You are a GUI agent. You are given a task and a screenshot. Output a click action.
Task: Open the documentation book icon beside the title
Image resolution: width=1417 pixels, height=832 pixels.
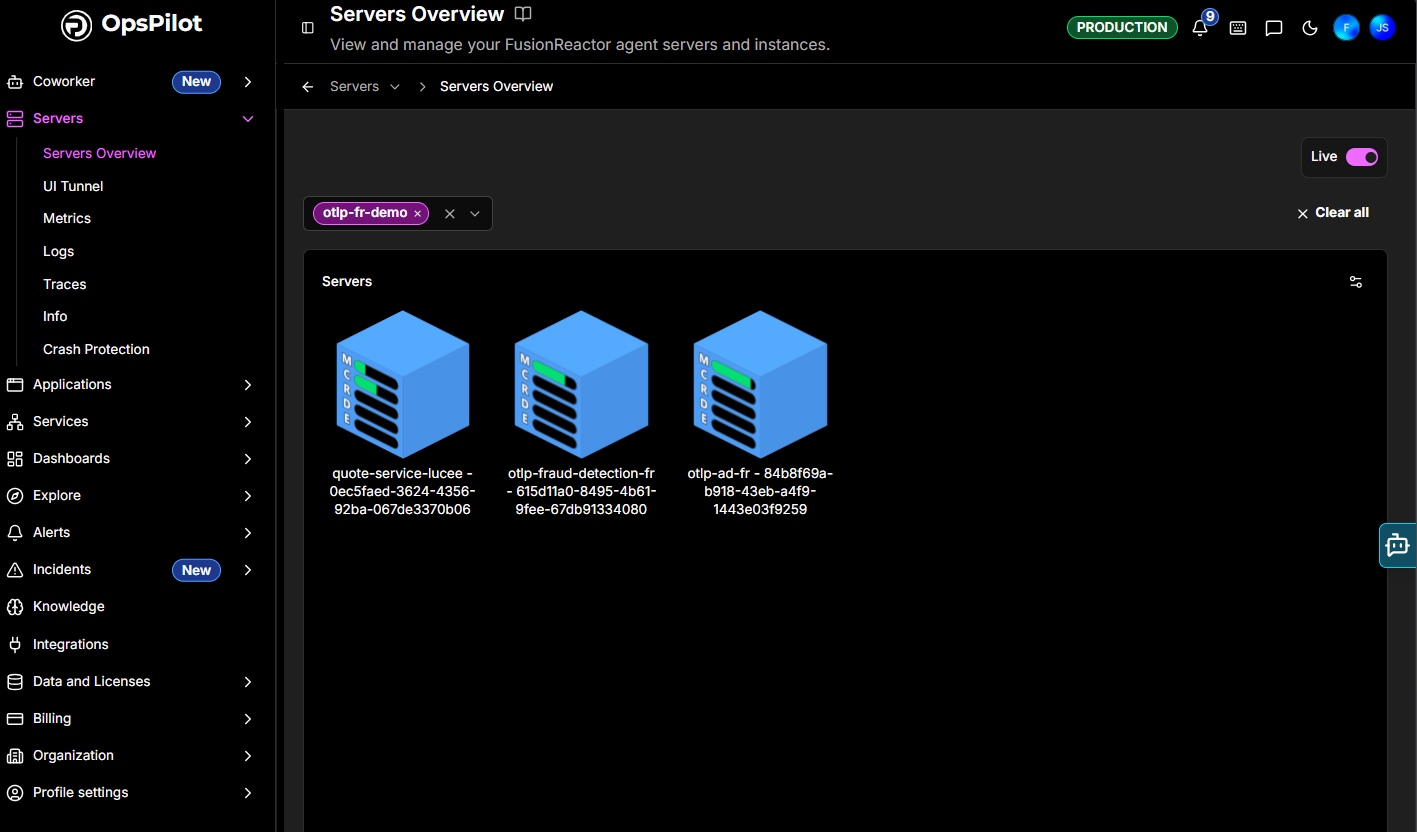pyautogui.click(x=523, y=14)
